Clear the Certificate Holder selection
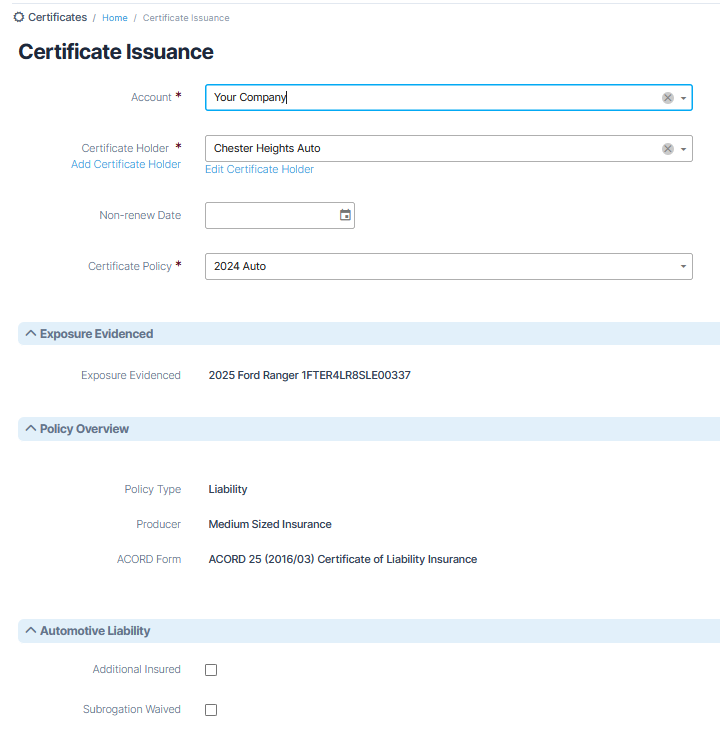720x730 pixels. [667, 149]
